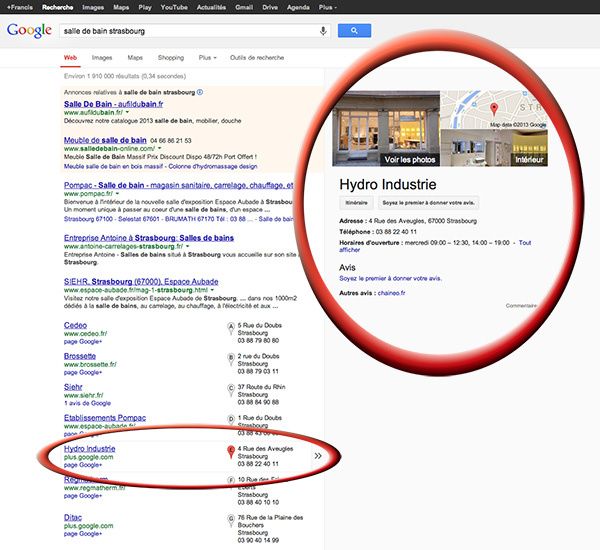Open Actualités from the top bar
The image size is (600, 550).
[x=211, y=7]
